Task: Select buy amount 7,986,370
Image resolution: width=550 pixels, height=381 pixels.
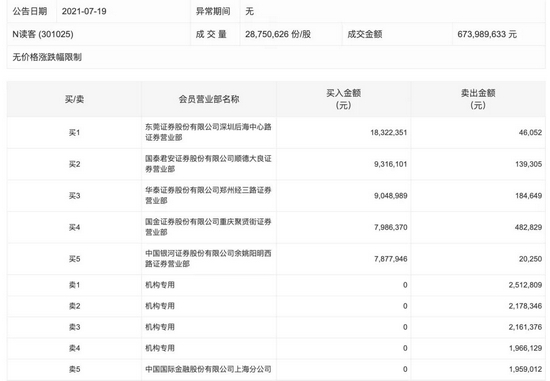Action: 390,227
